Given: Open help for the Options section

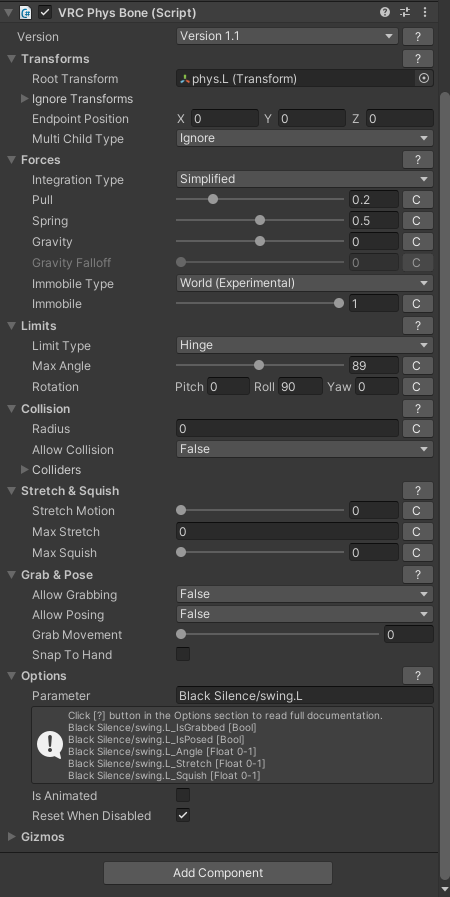Looking at the screenshot, I should click(x=417, y=676).
